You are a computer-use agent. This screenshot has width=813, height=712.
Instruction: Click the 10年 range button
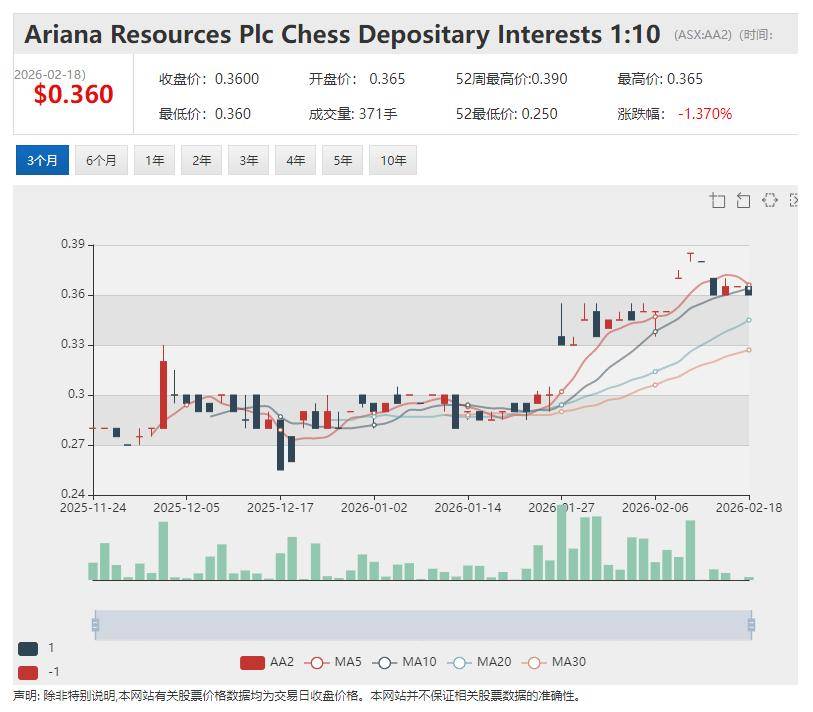tap(392, 160)
